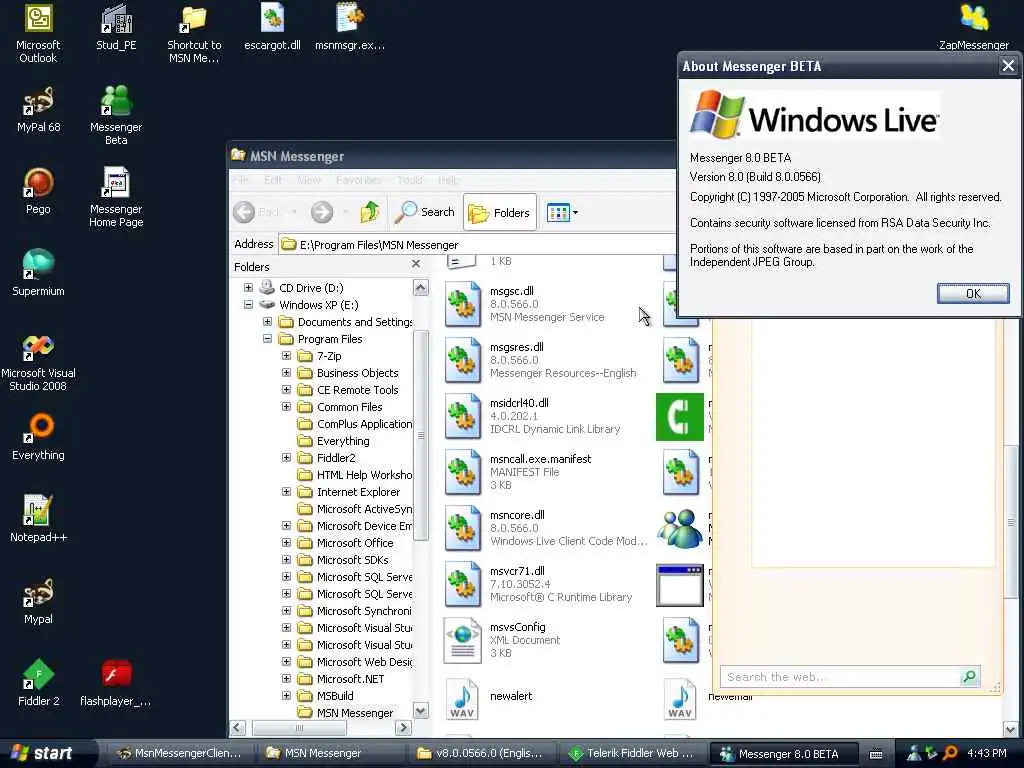This screenshot has width=1024, height=768.
Task: Expand Documents and Settings node
Action: tap(267, 321)
